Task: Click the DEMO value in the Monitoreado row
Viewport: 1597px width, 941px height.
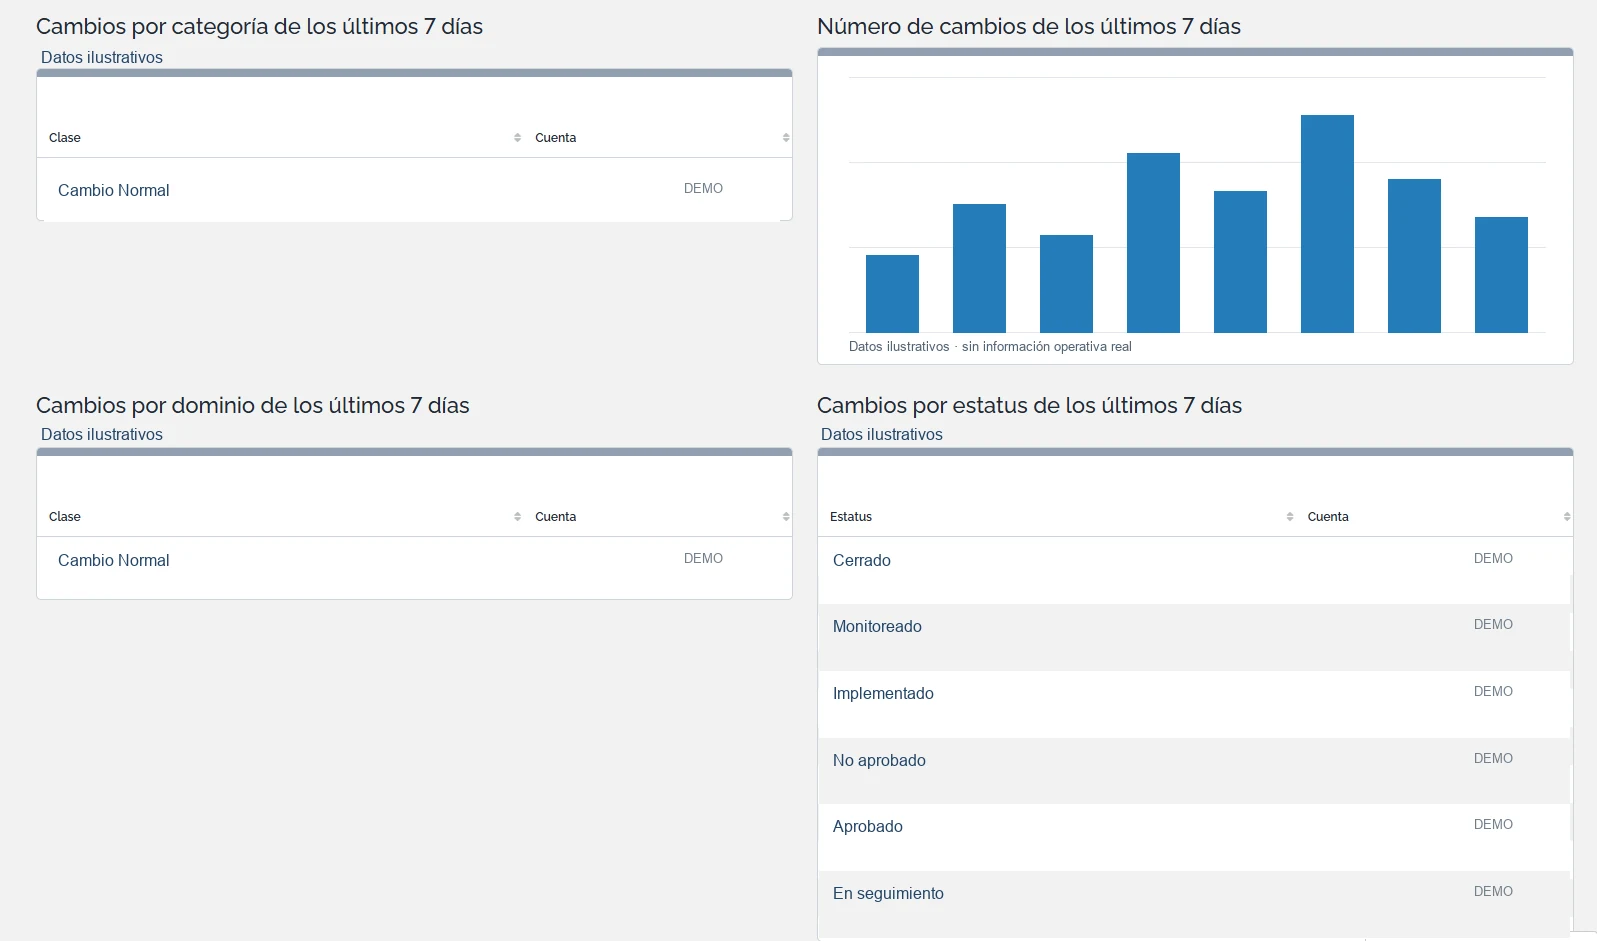Action: click(1493, 624)
